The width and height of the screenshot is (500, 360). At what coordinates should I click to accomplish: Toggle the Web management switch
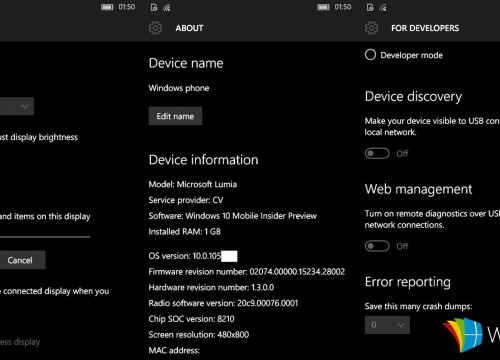[377, 246]
